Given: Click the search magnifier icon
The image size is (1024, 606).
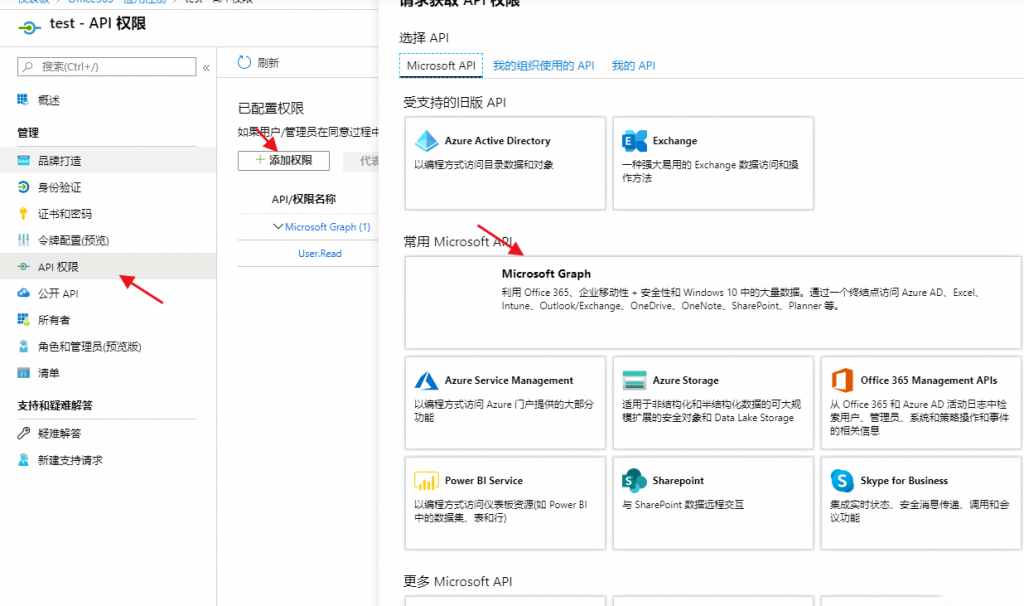Looking at the screenshot, I should click(x=27, y=67).
